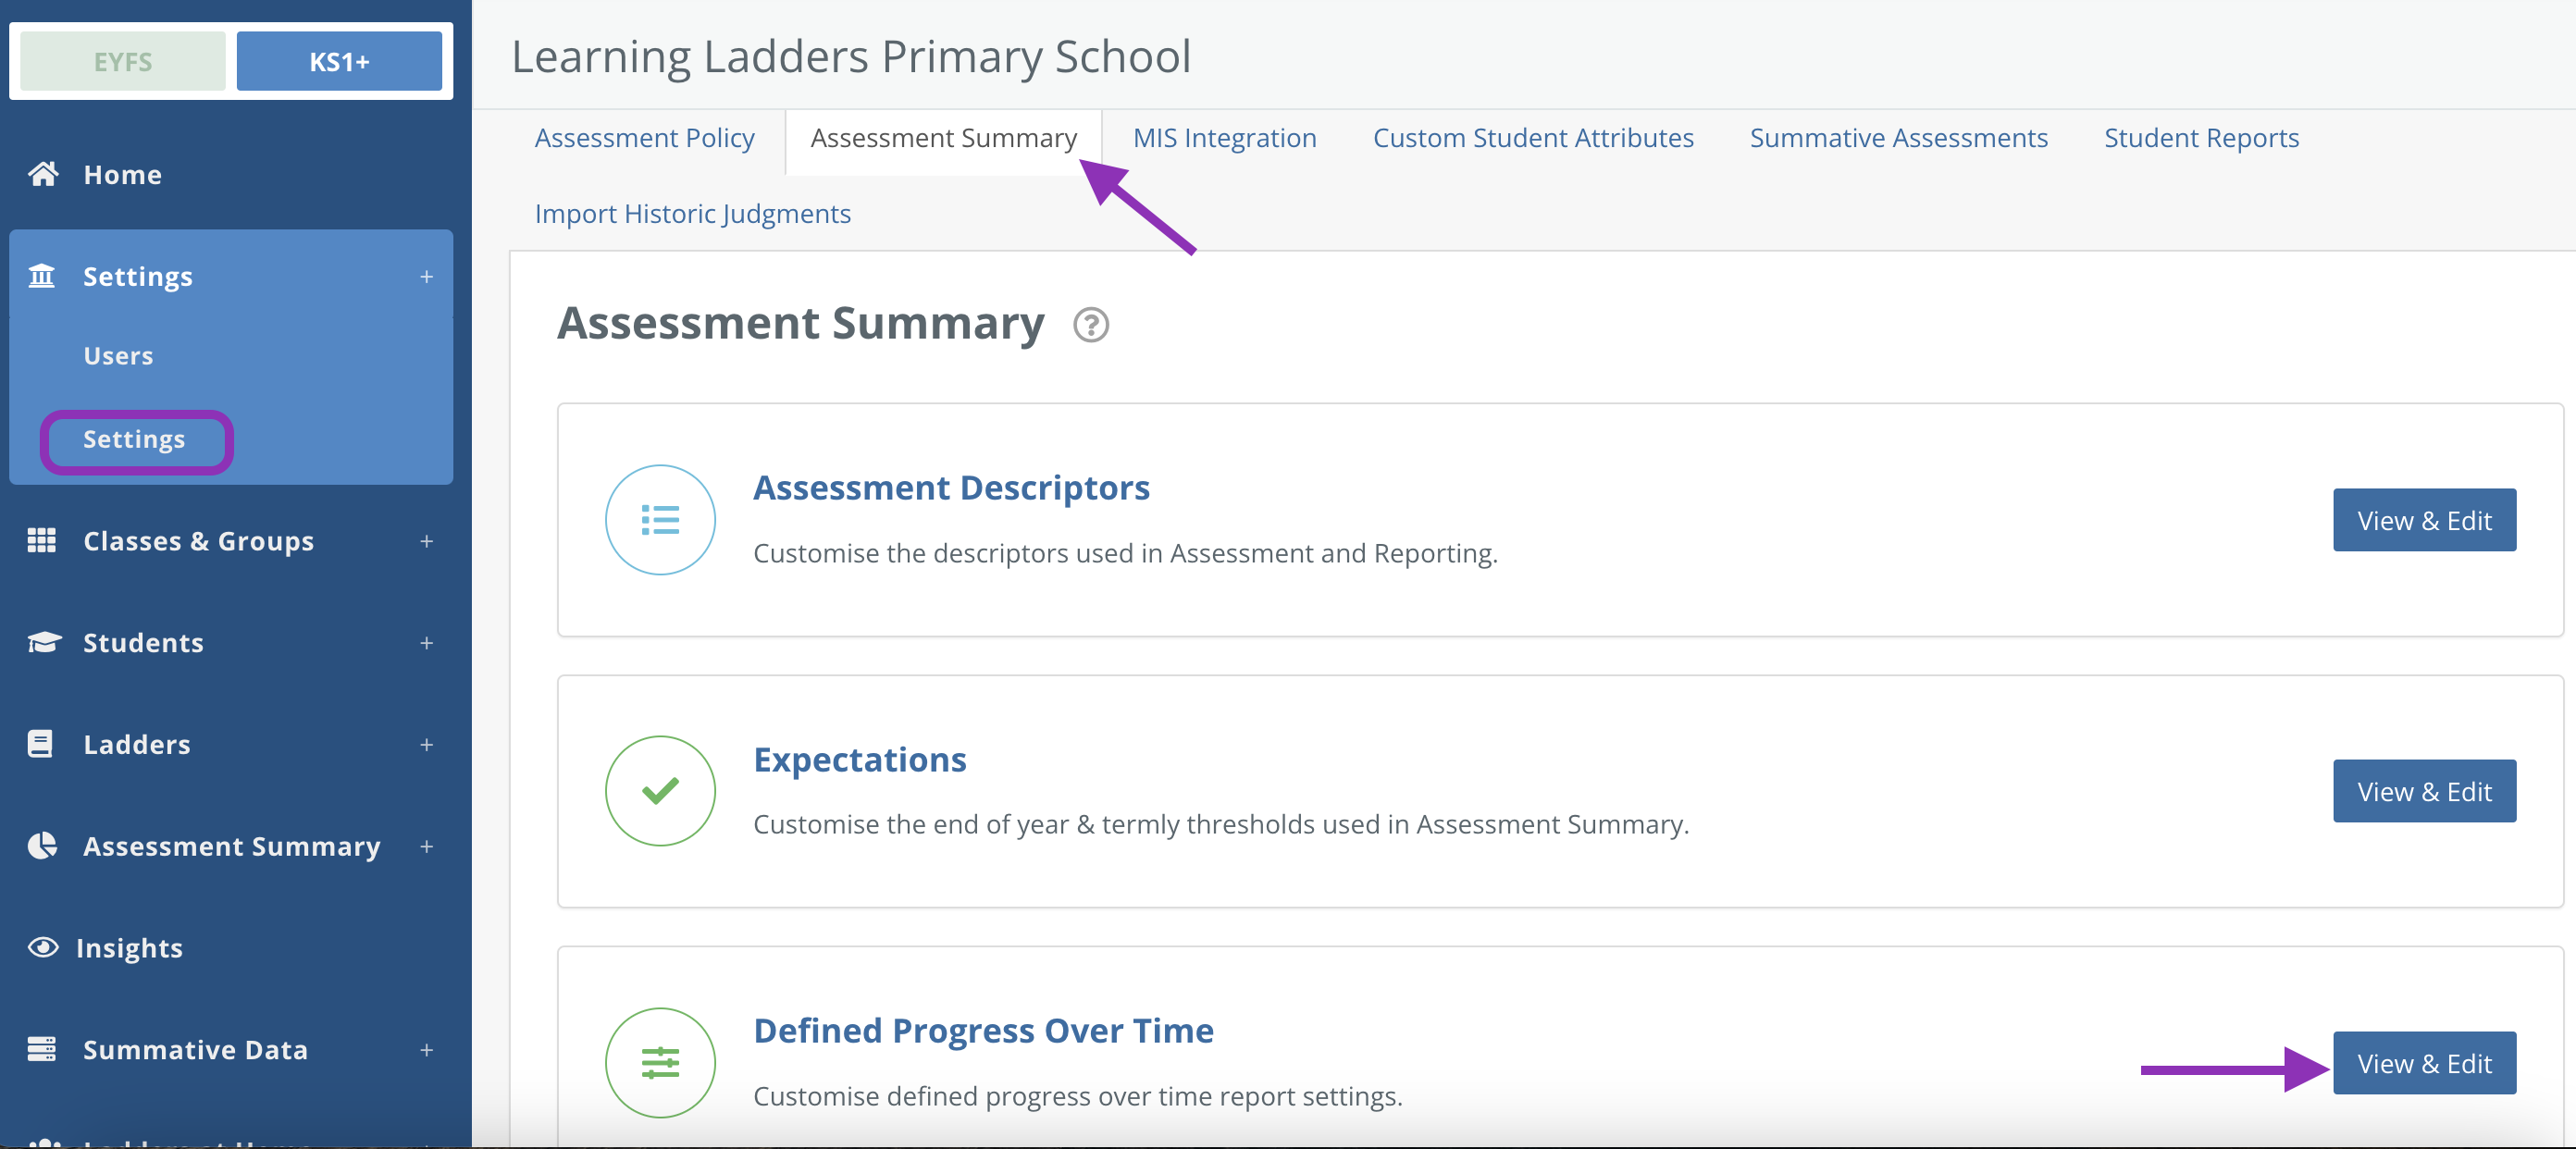2576x1149 pixels.
Task: Open the Expectations heading link
Action: pos(860,759)
